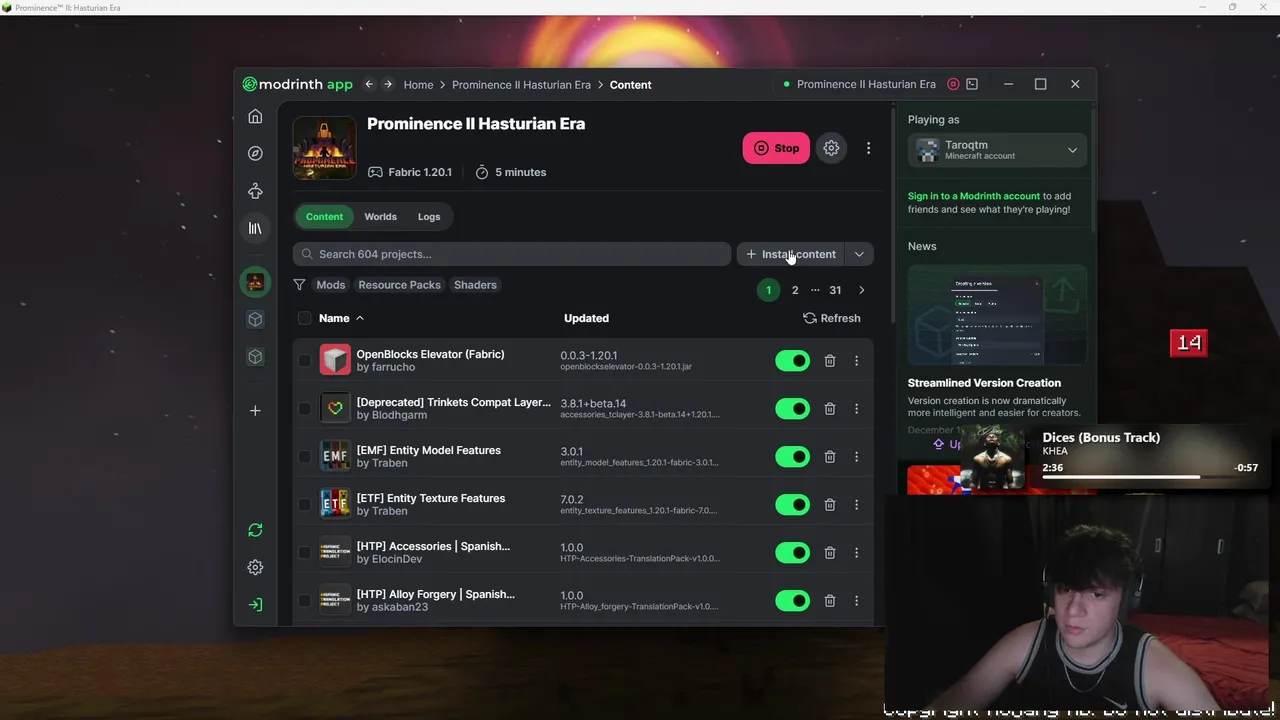Image resolution: width=1280 pixels, height=720 pixels.
Task: Switch to the Content tab
Action: (x=324, y=217)
